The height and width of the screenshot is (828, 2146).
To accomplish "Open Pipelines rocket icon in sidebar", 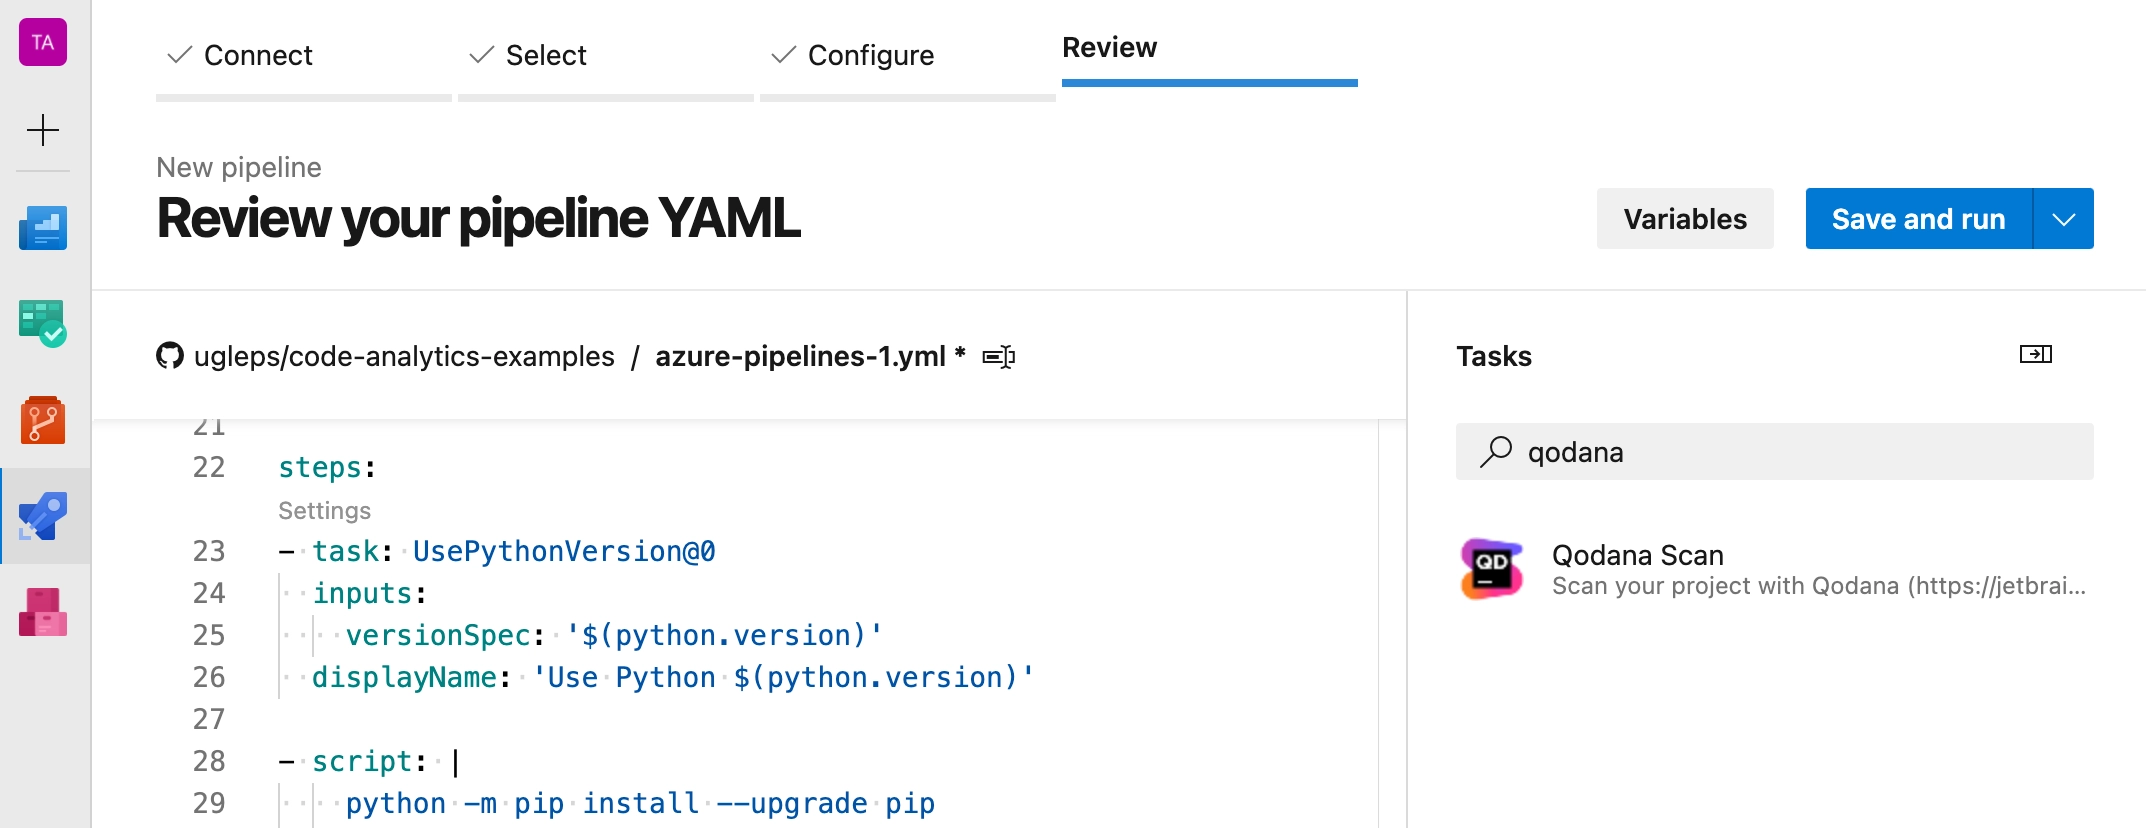I will (x=43, y=516).
